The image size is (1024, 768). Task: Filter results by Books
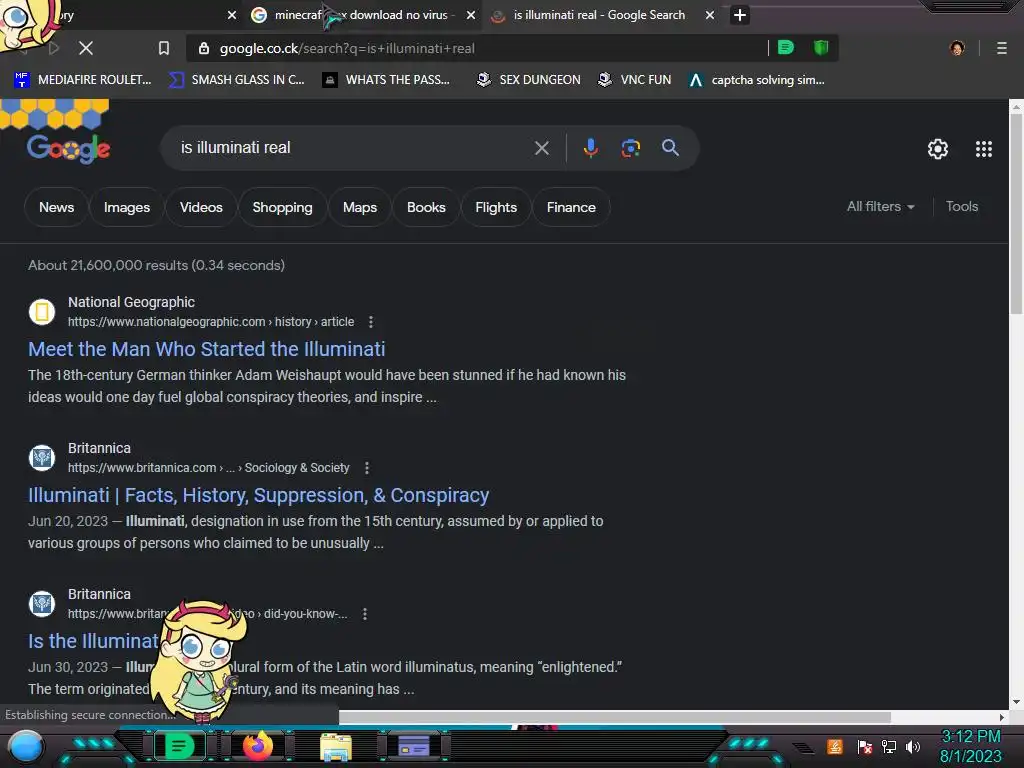click(426, 207)
